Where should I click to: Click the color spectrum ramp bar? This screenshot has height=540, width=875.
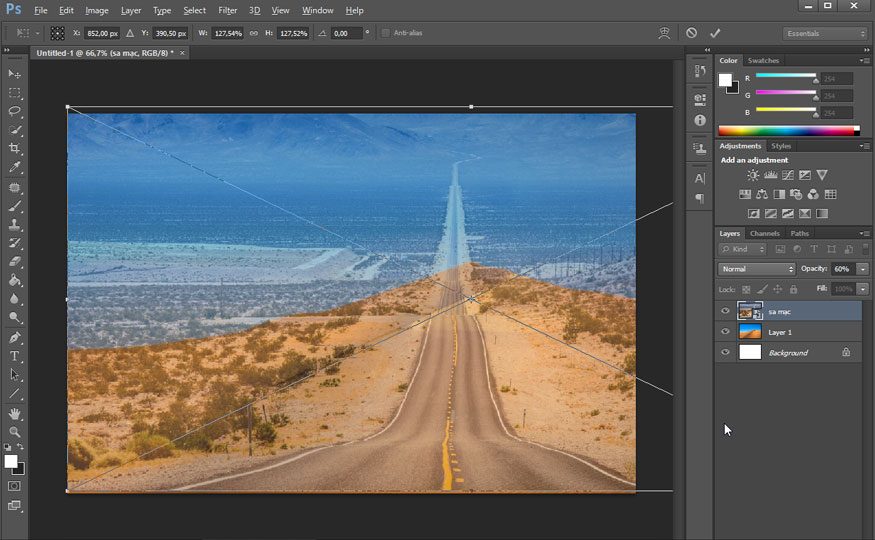(x=787, y=130)
